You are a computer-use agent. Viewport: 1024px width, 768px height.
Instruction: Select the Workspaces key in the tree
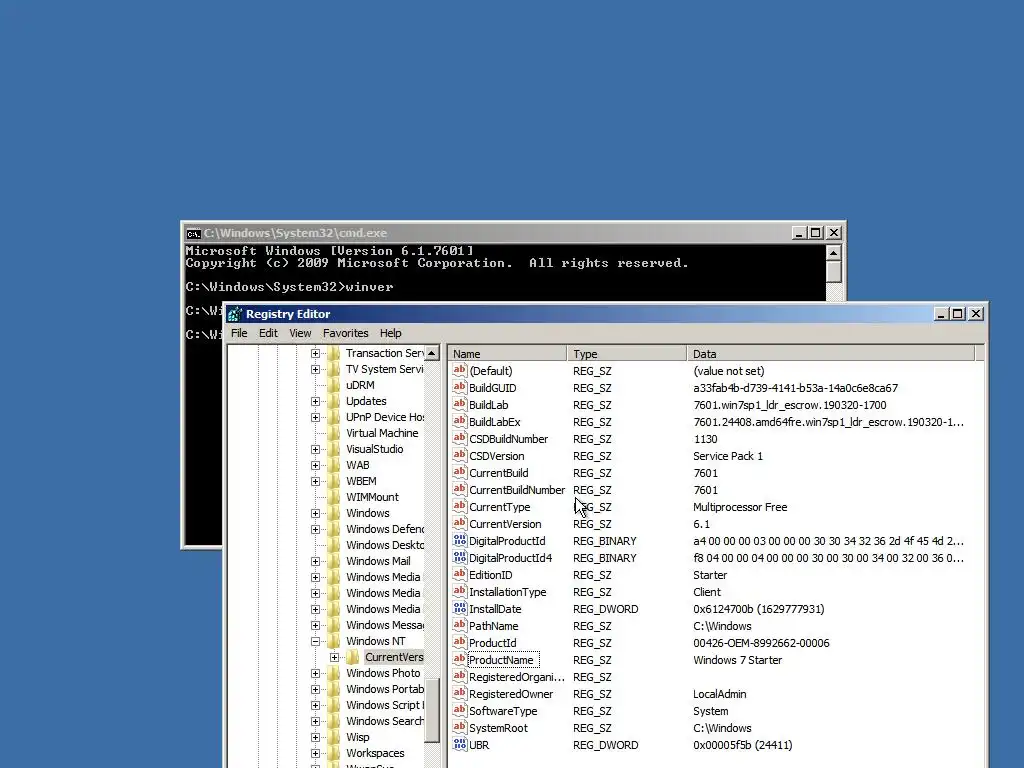tap(375, 753)
